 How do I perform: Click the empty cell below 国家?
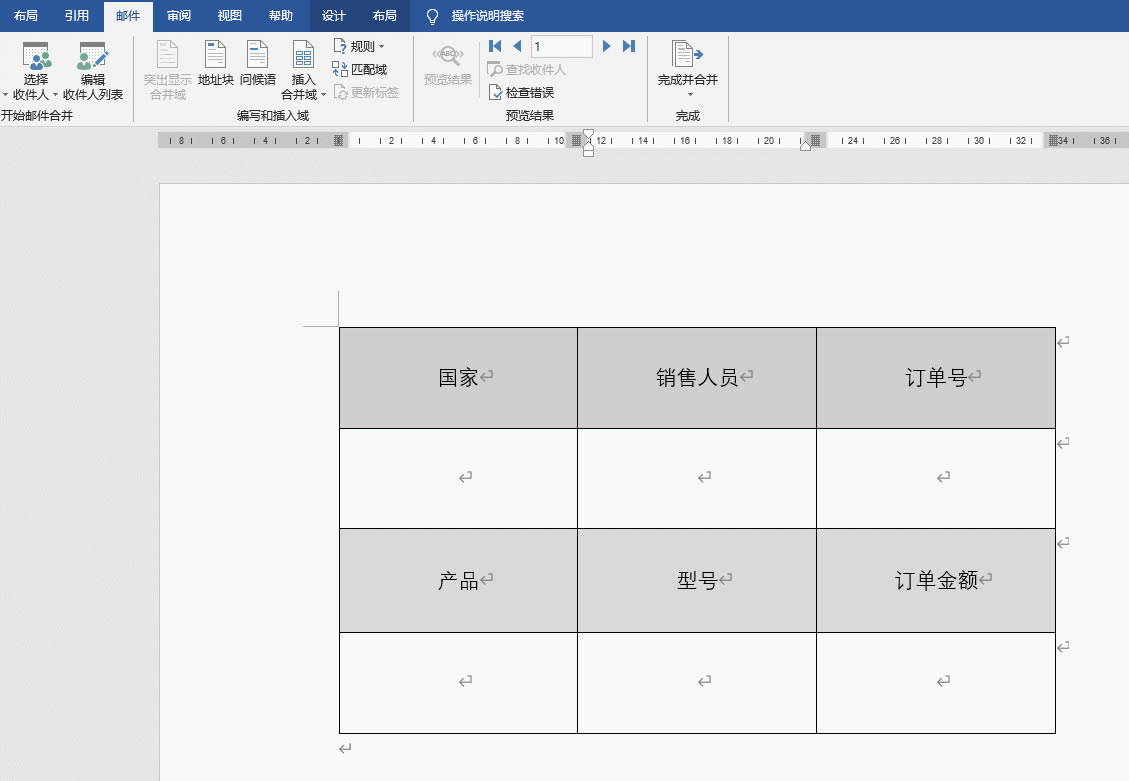[x=458, y=478]
